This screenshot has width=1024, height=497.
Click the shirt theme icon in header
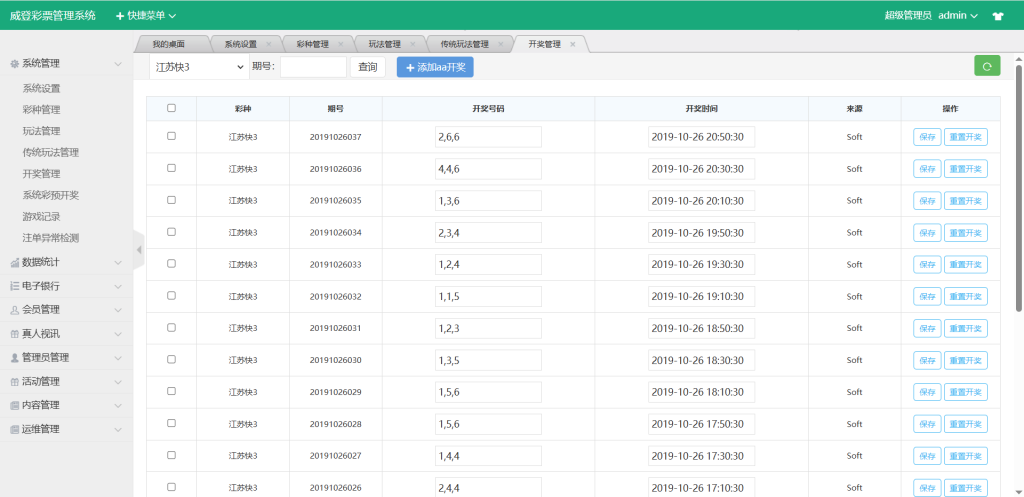[x=997, y=16]
